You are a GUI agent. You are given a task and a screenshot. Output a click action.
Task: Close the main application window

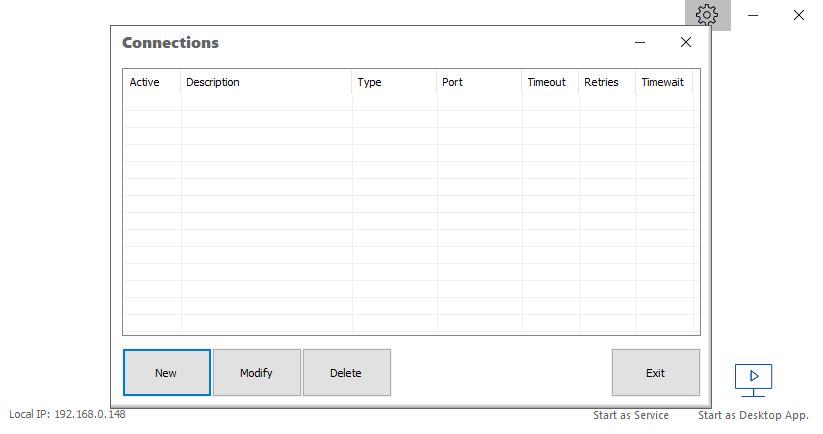point(799,15)
